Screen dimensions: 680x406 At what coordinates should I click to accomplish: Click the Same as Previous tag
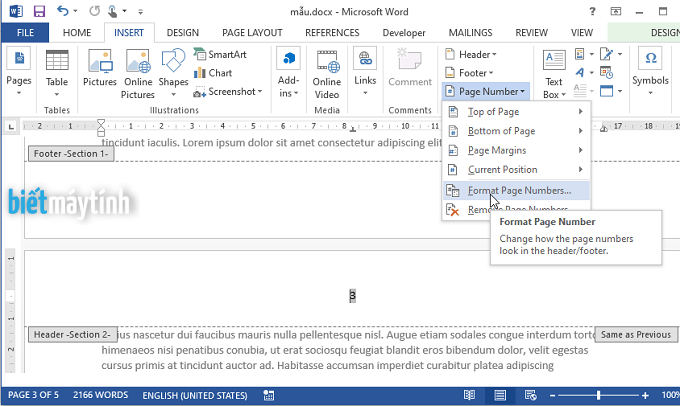pos(636,334)
